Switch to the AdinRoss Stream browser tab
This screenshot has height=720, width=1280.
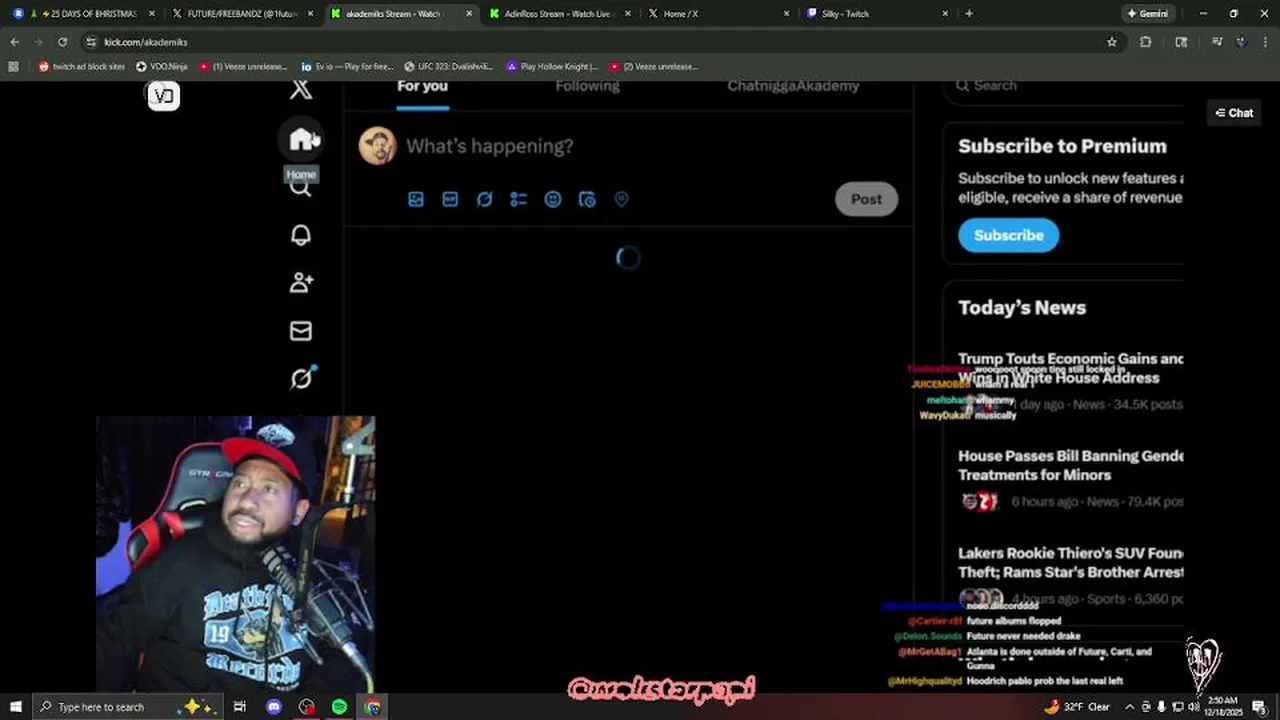click(558, 14)
